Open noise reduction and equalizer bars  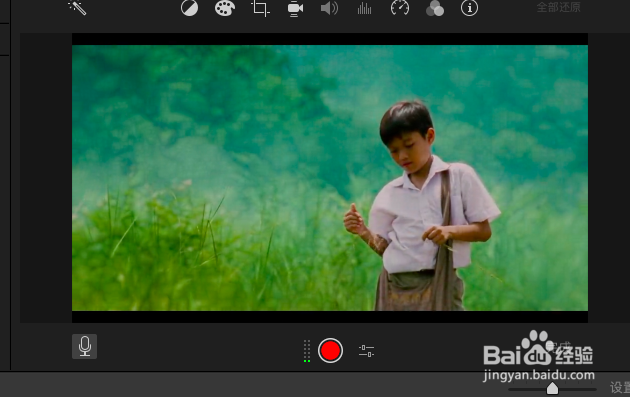point(364,8)
